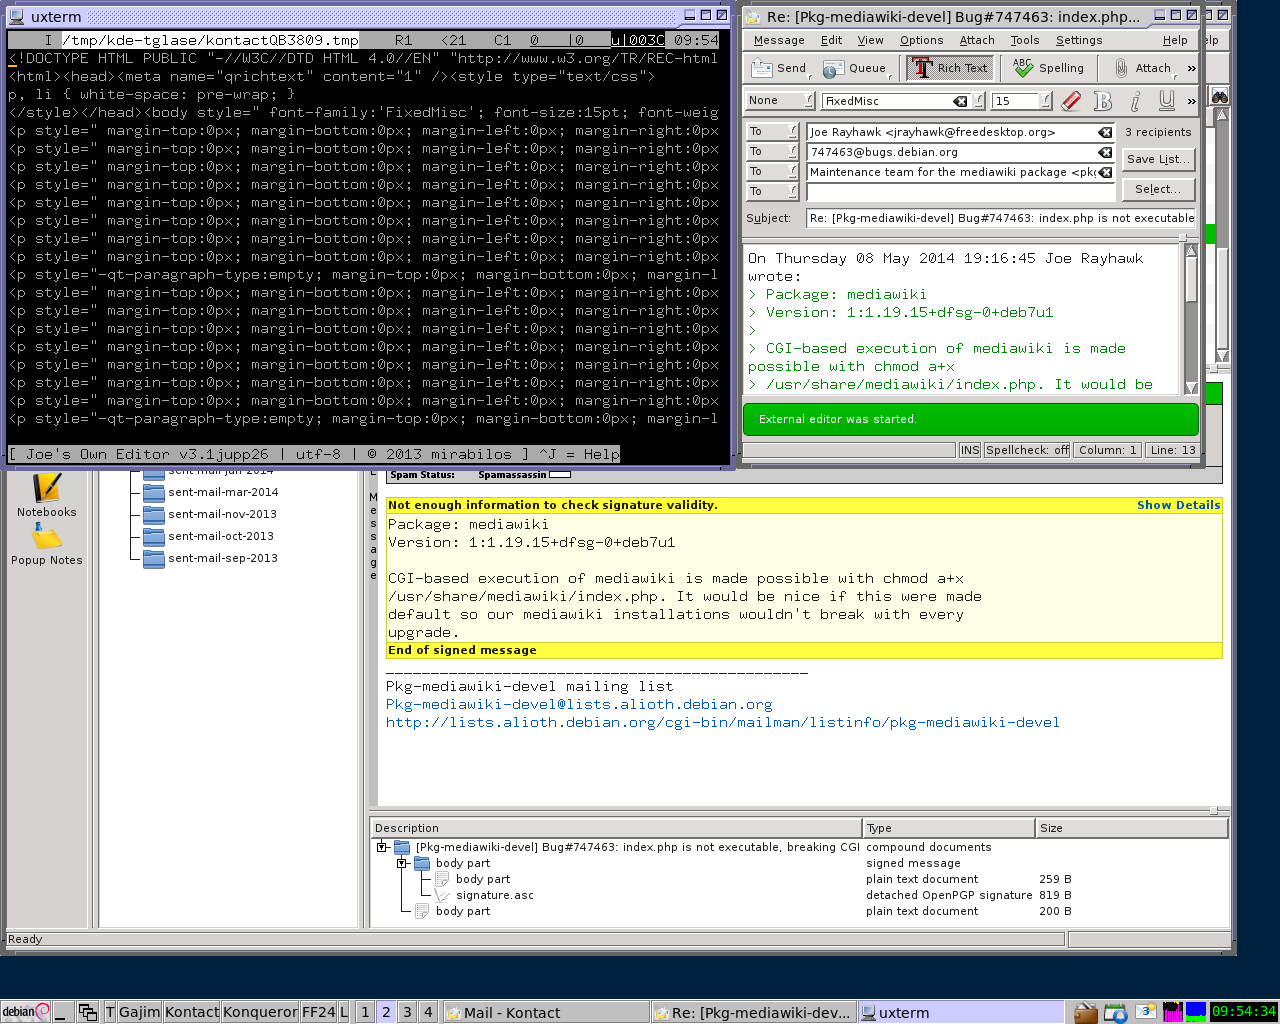Click the Description column header
The height and width of the screenshot is (1024, 1280).
616,828
